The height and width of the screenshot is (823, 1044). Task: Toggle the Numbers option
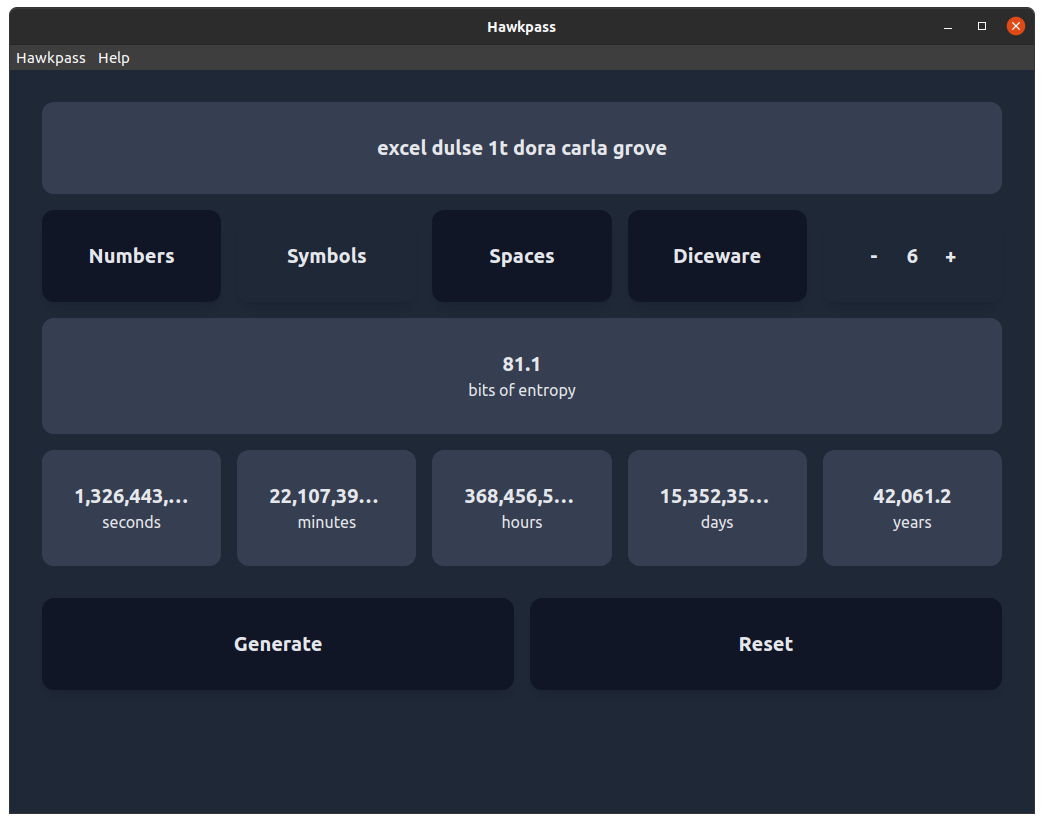[x=131, y=256]
